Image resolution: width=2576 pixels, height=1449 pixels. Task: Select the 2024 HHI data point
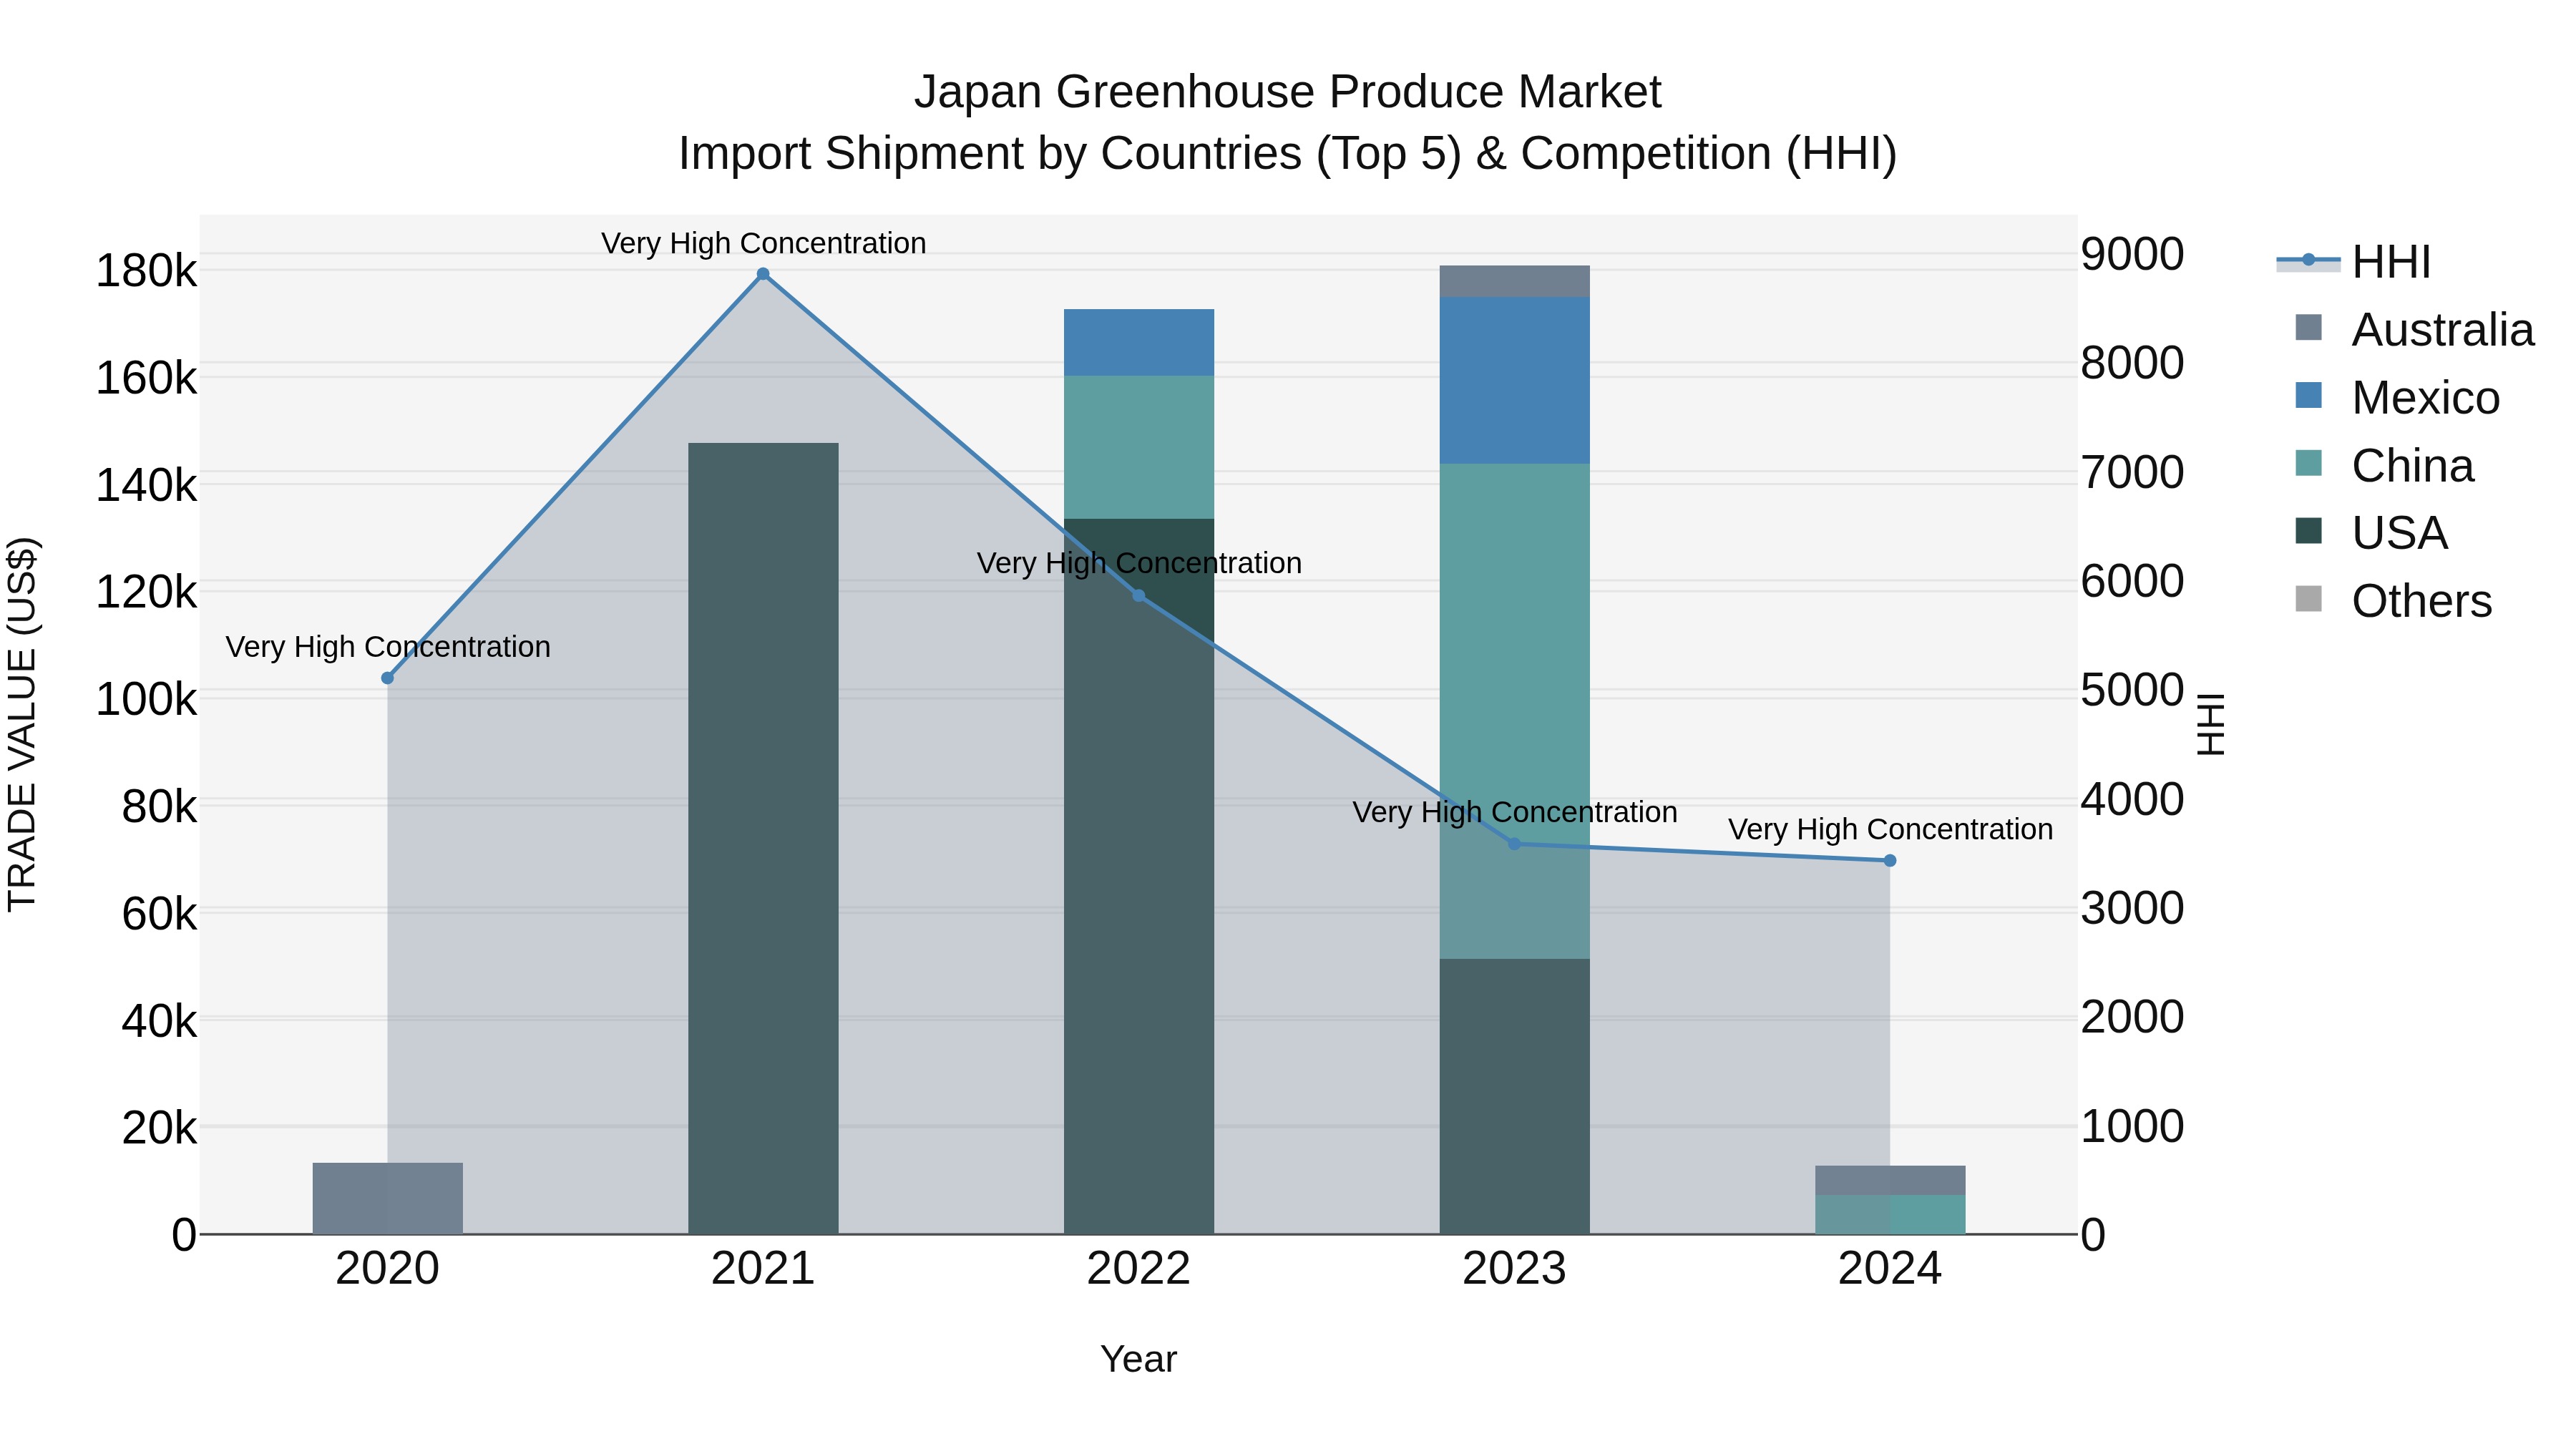[x=1889, y=861]
